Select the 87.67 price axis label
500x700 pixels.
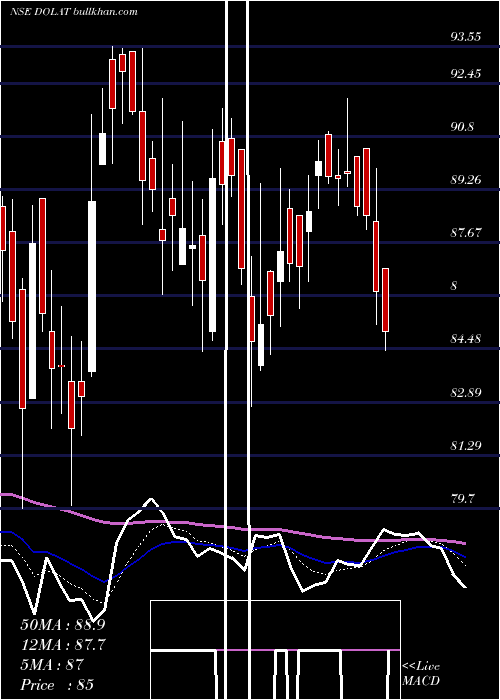(x=466, y=233)
